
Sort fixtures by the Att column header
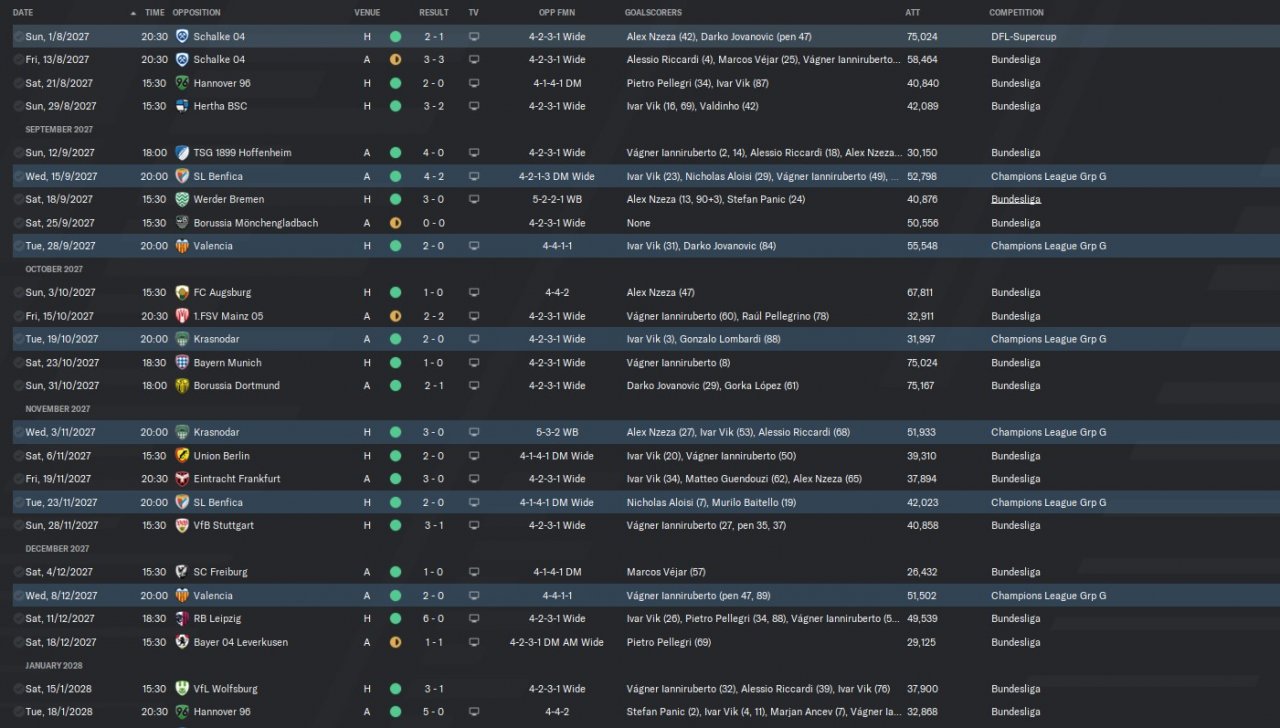click(x=912, y=13)
